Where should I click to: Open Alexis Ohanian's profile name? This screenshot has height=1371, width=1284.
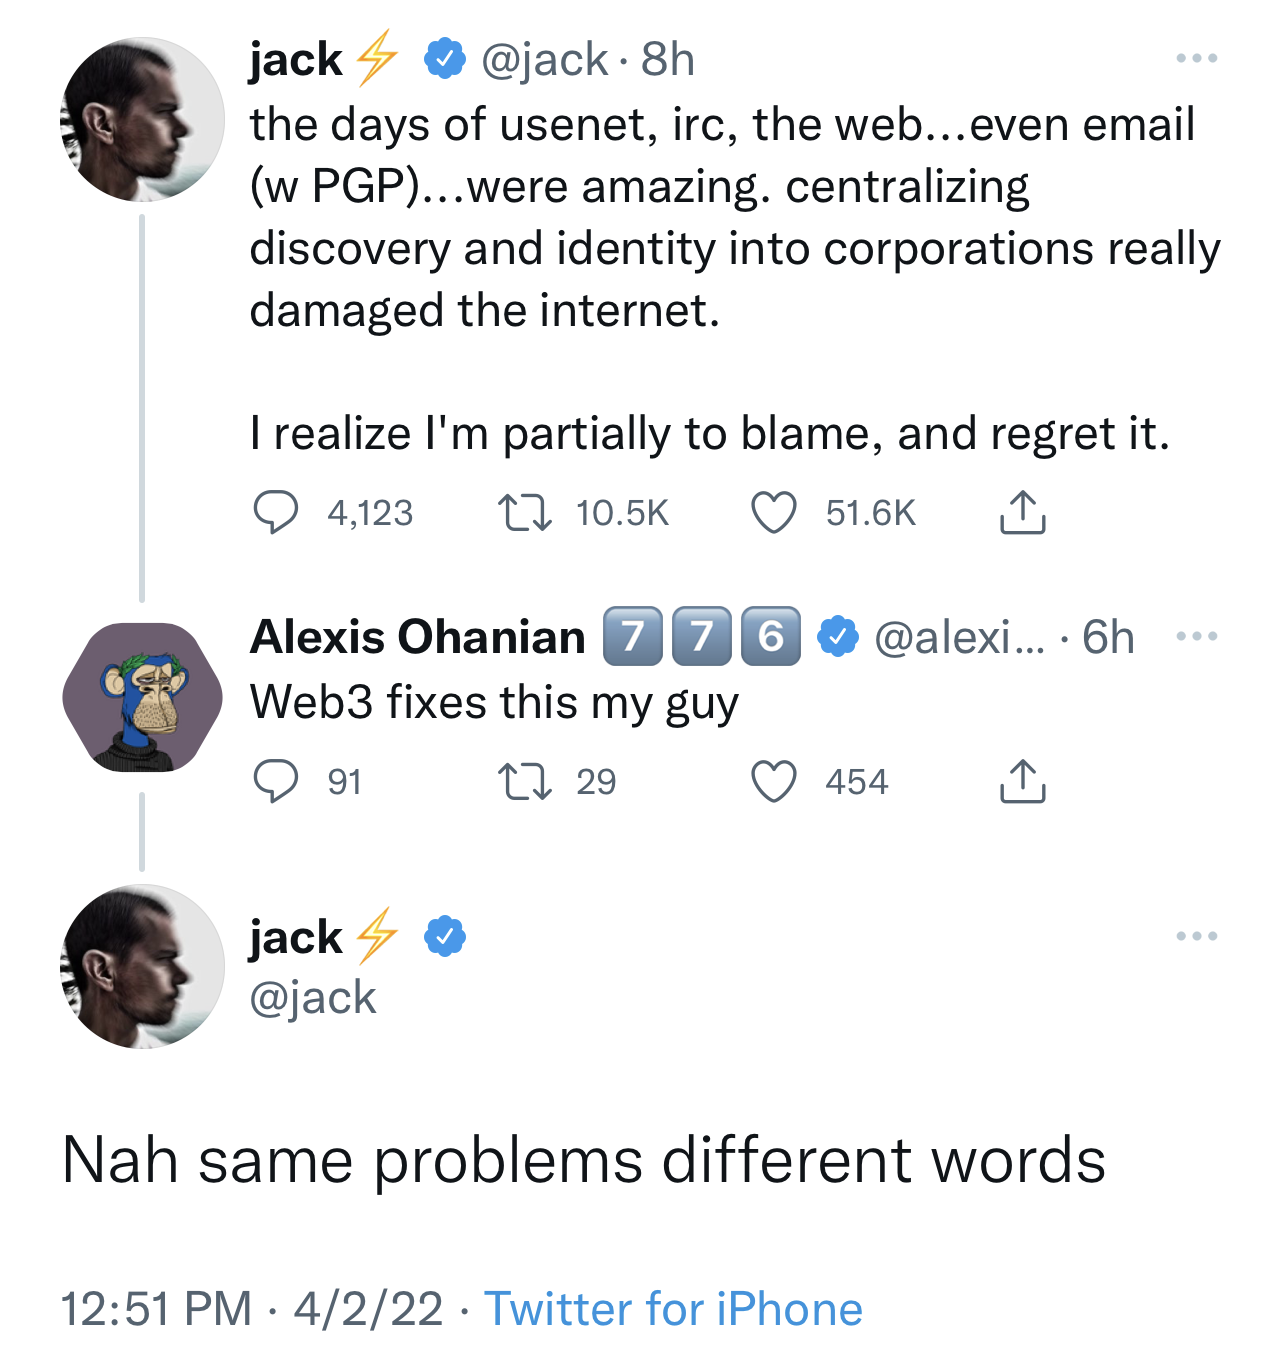[x=417, y=637]
